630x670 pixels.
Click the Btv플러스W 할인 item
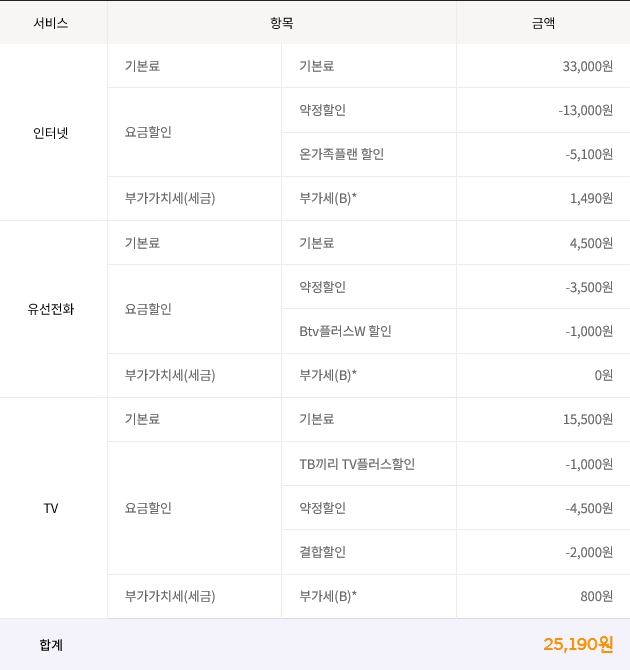pos(345,331)
